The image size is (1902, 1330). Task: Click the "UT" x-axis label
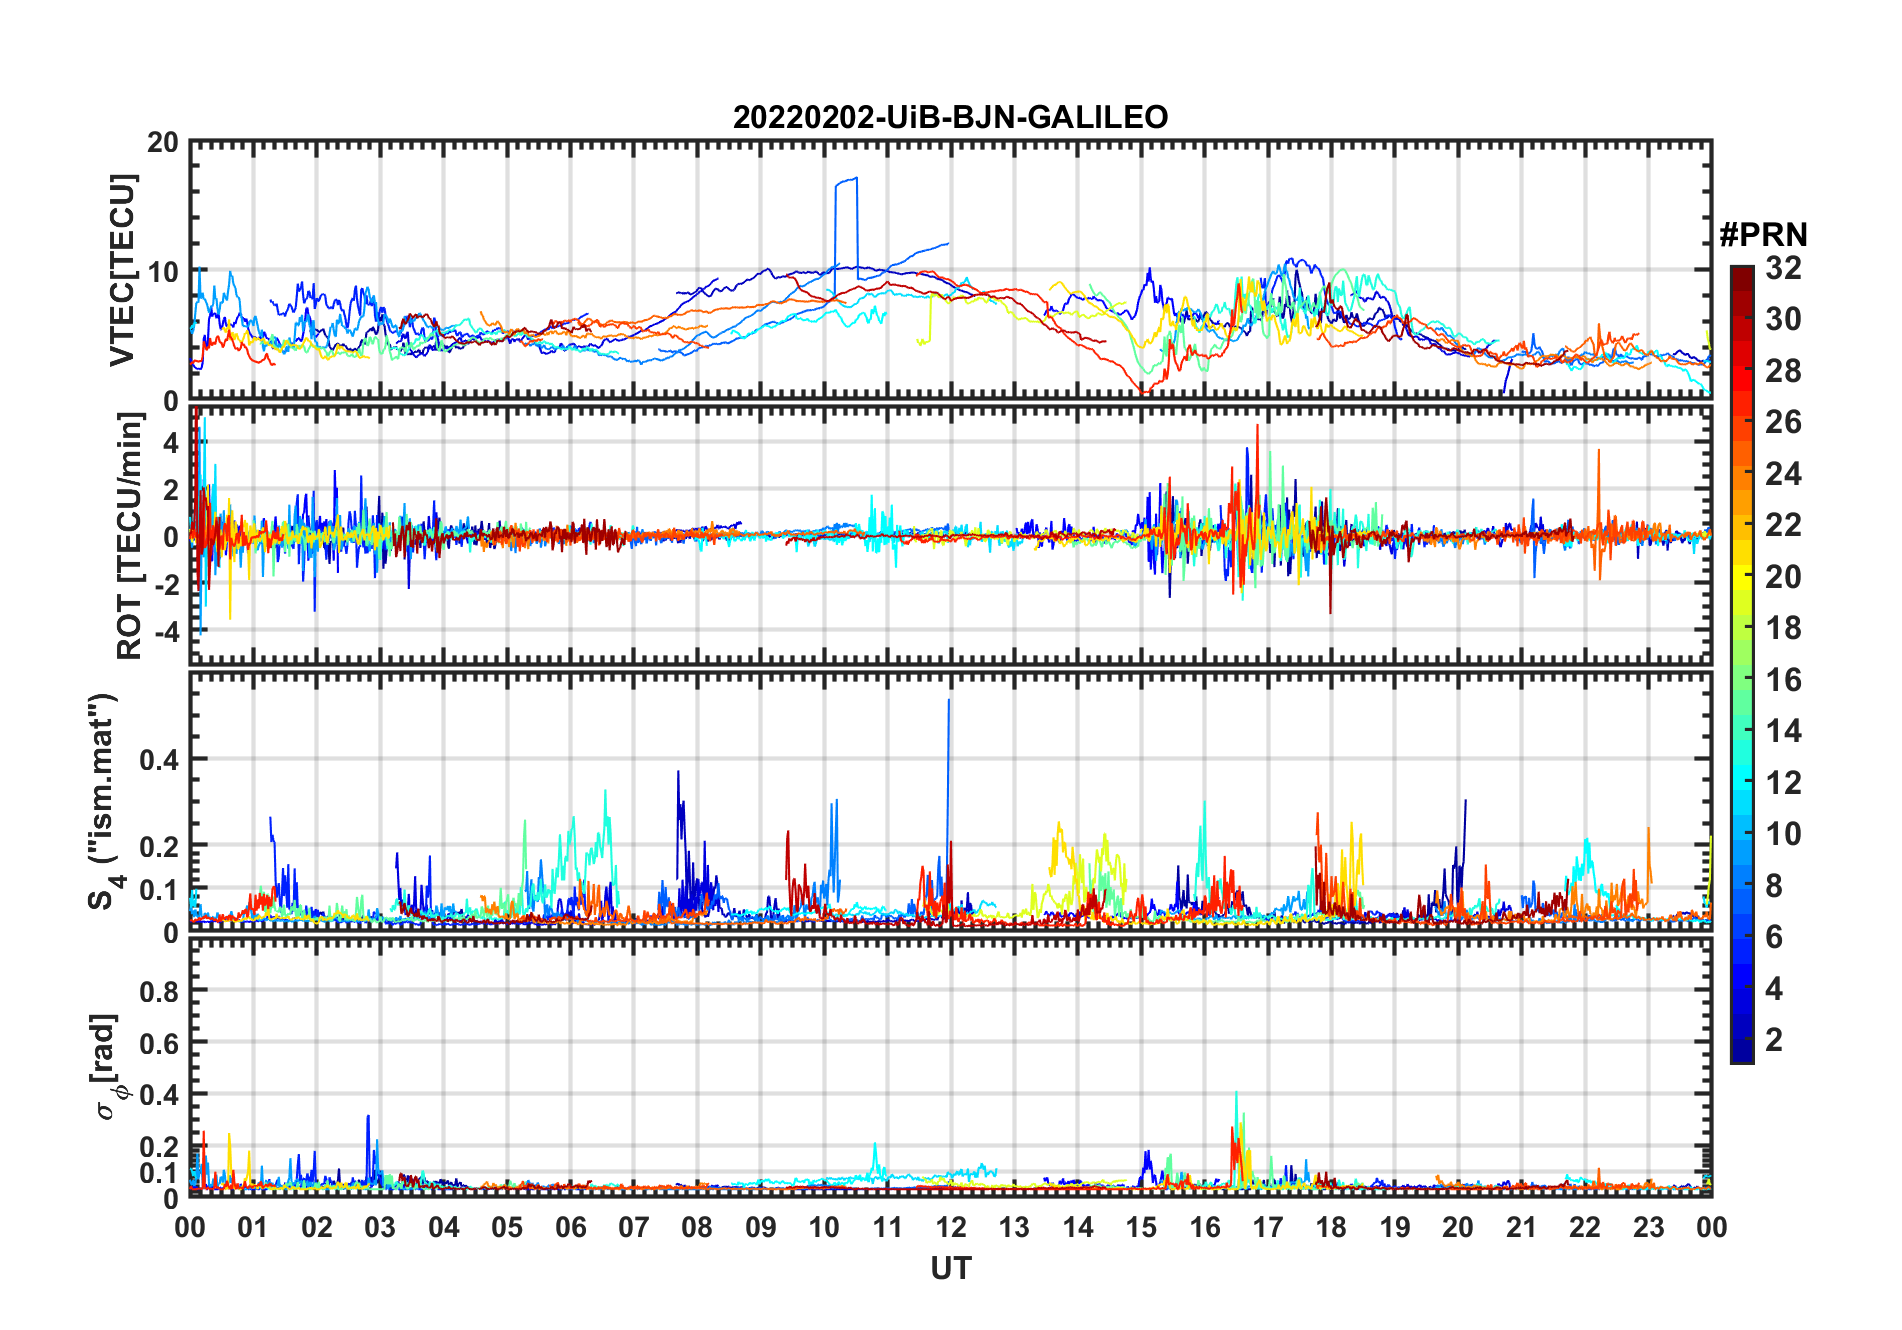click(x=950, y=1269)
